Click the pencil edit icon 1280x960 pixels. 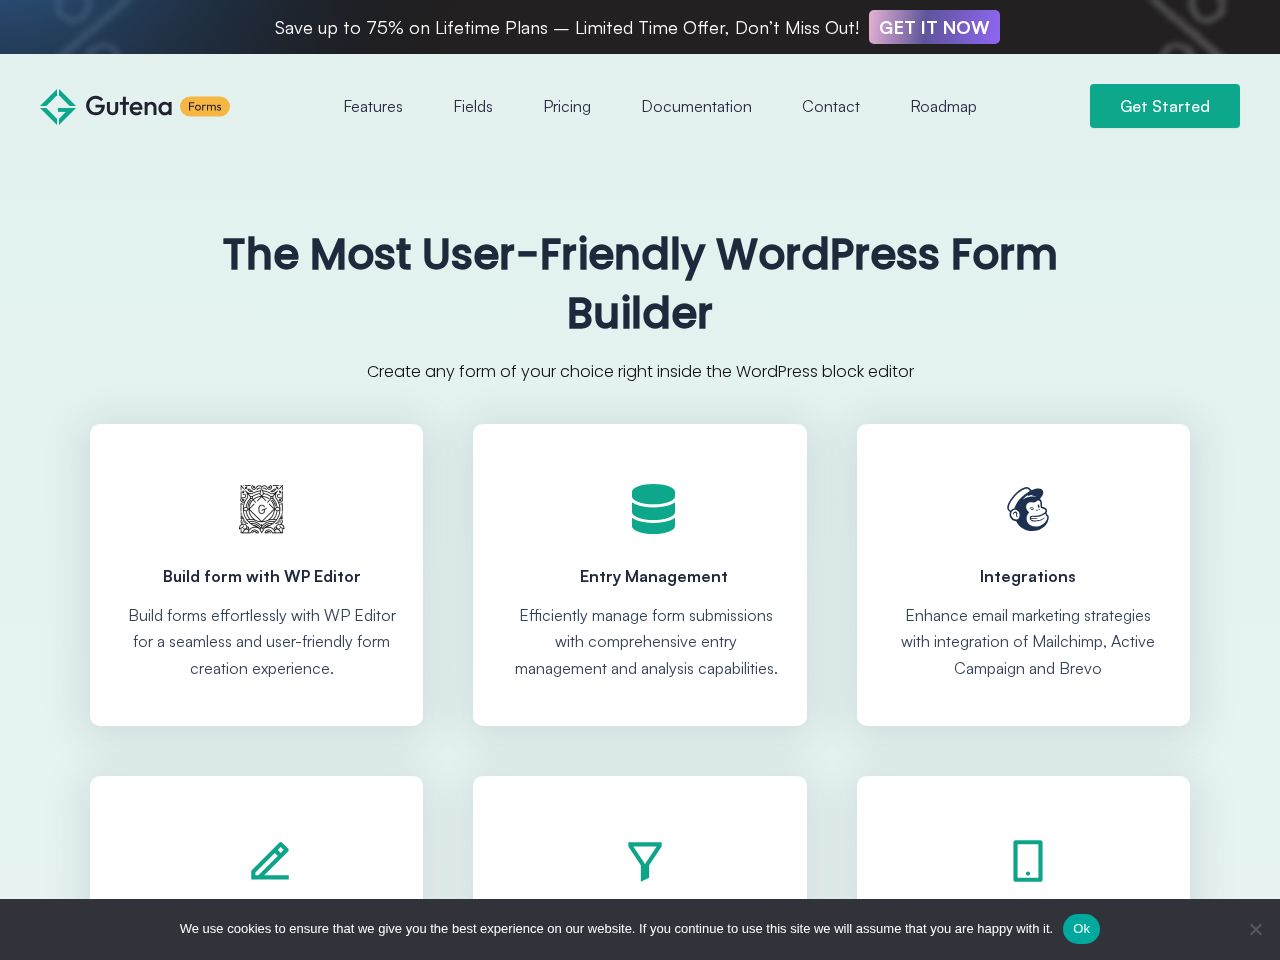click(270, 861)
